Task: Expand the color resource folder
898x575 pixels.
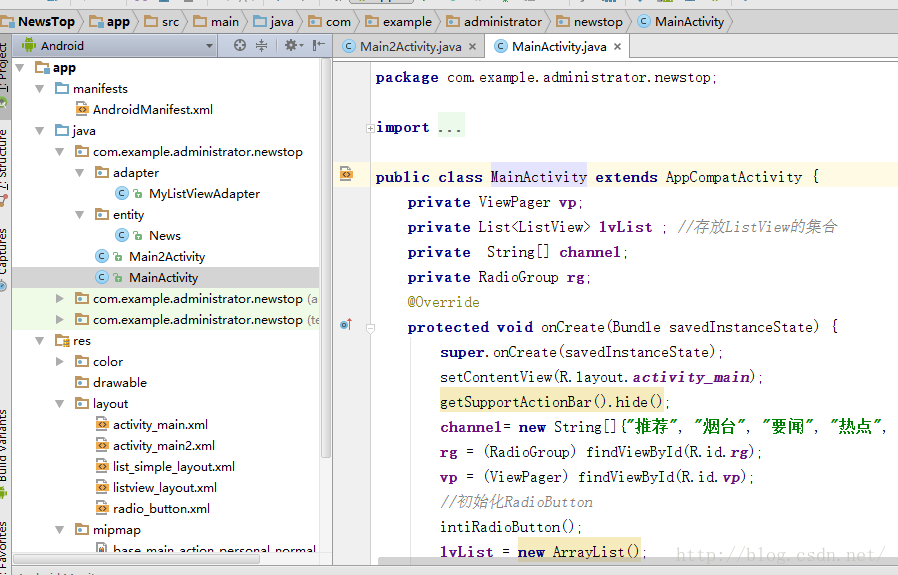Action: click(x=60, y=362)
